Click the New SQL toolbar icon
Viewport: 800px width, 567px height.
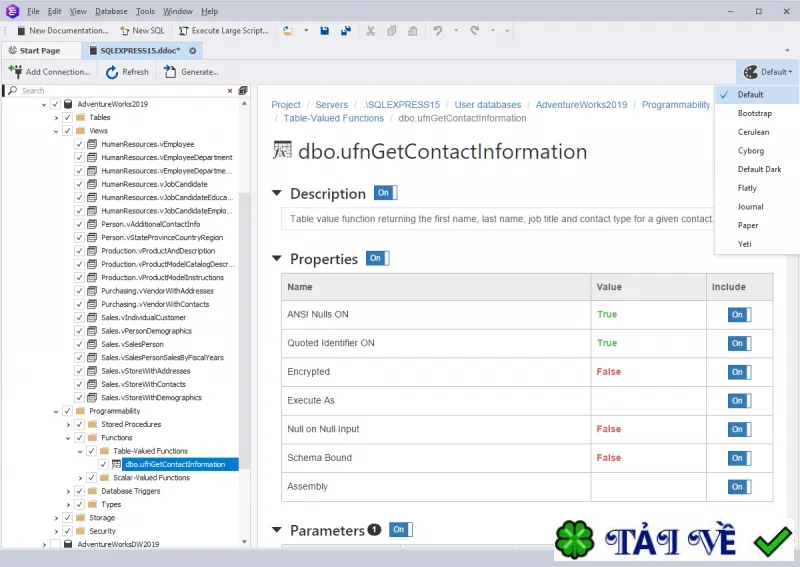pyautogui.click(x=125, y=31)
